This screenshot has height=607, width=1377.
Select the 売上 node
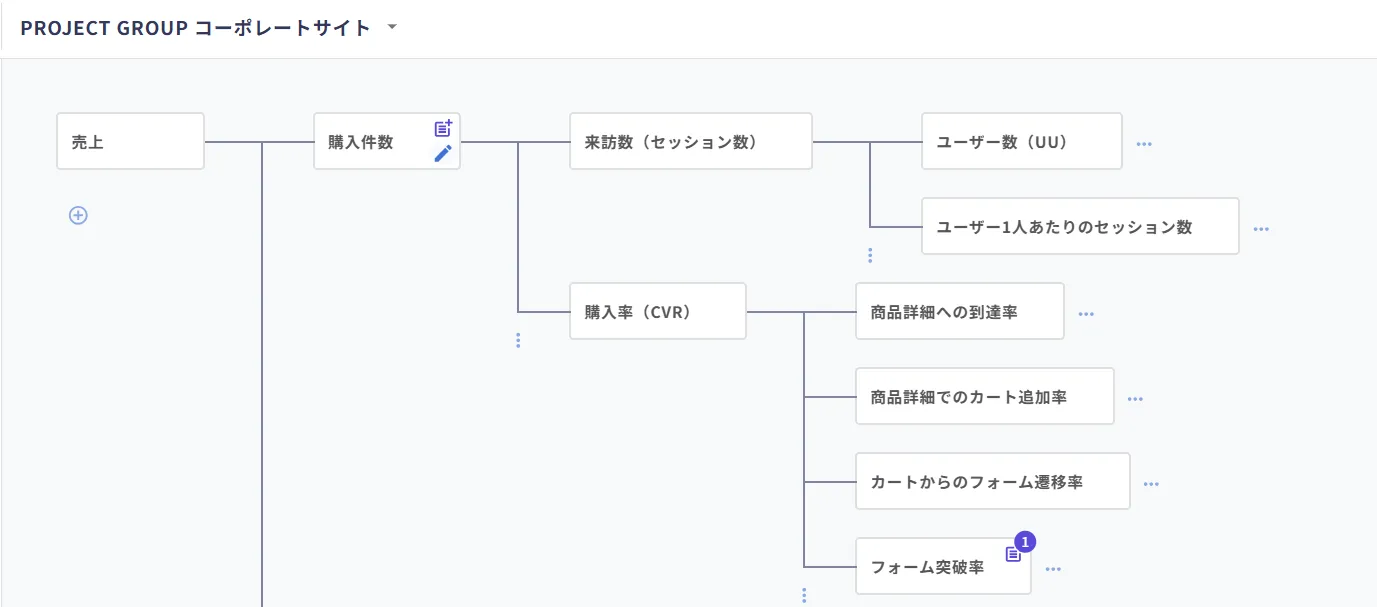[131, 141]
